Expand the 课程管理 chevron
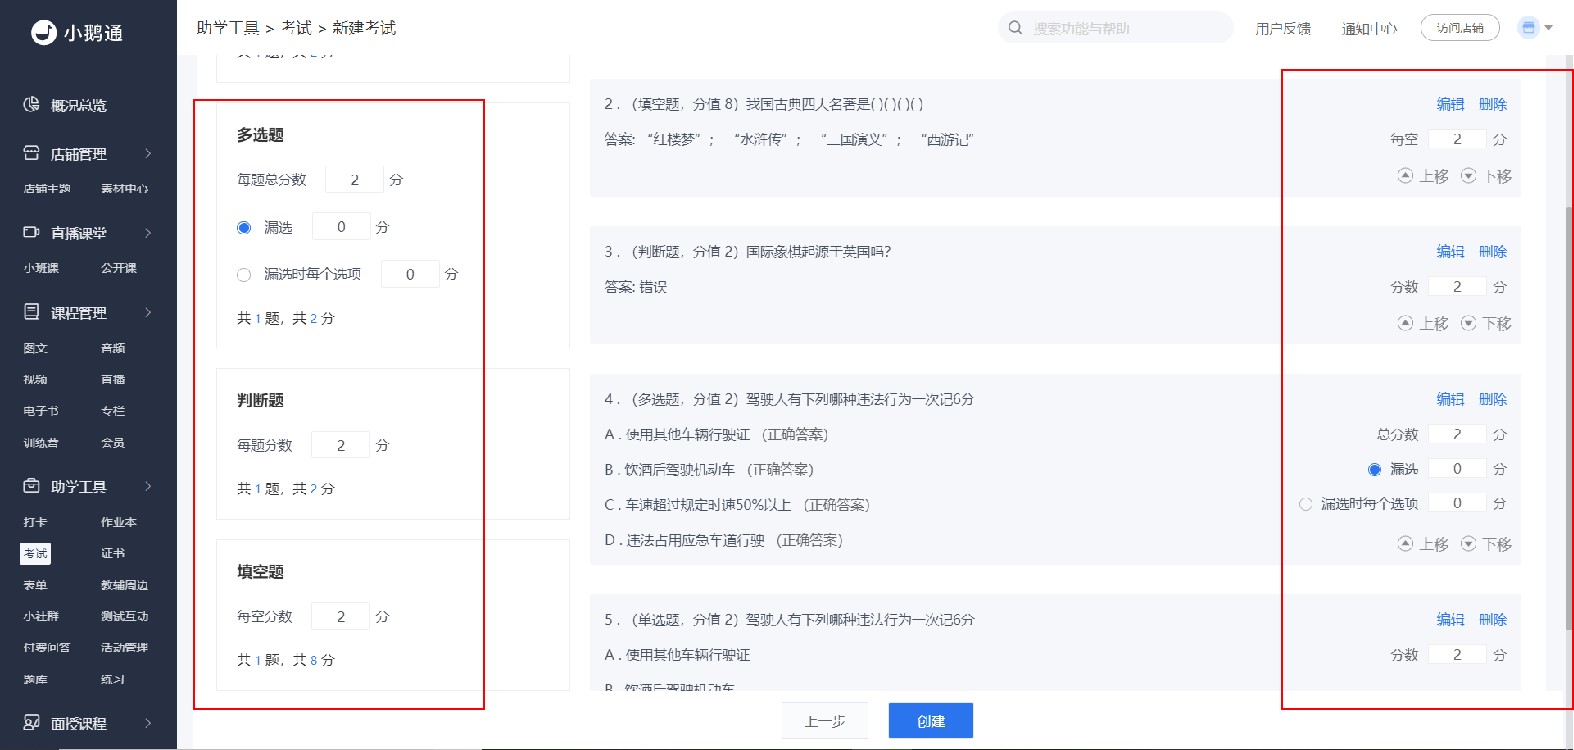This screenshot has width=1574, height=750. [148, 312]
